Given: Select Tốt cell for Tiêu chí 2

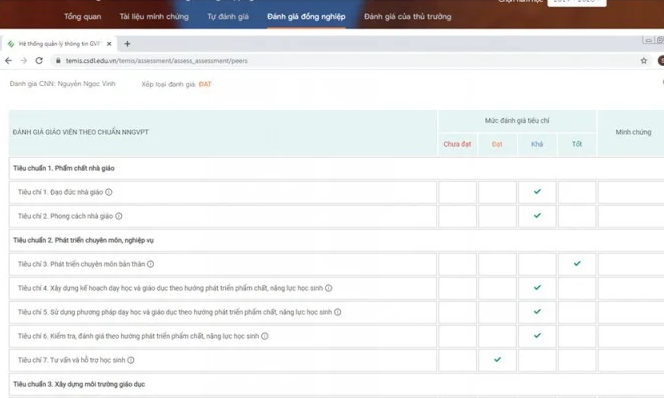Looking at the screenshot, I should (x=577, y=216).
